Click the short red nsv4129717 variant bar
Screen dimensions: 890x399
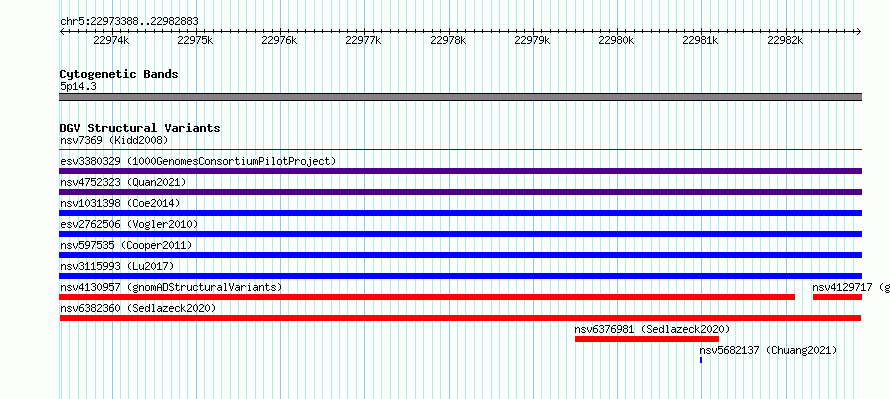point(837,297)
